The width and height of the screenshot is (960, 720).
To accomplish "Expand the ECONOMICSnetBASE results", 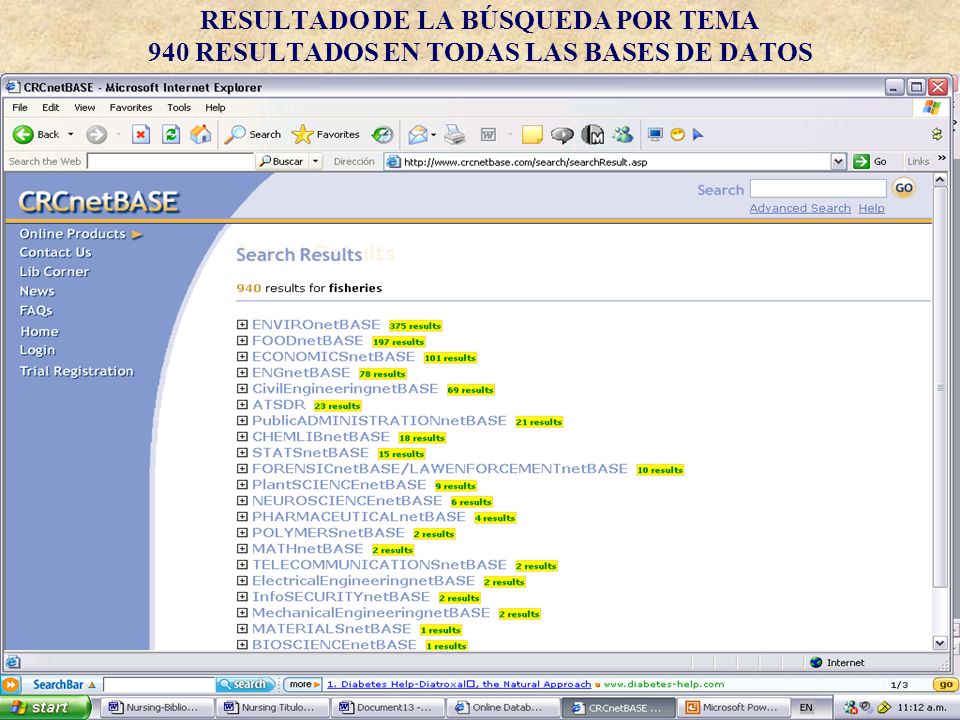I will pyautogui.click(x=242, y=356).
